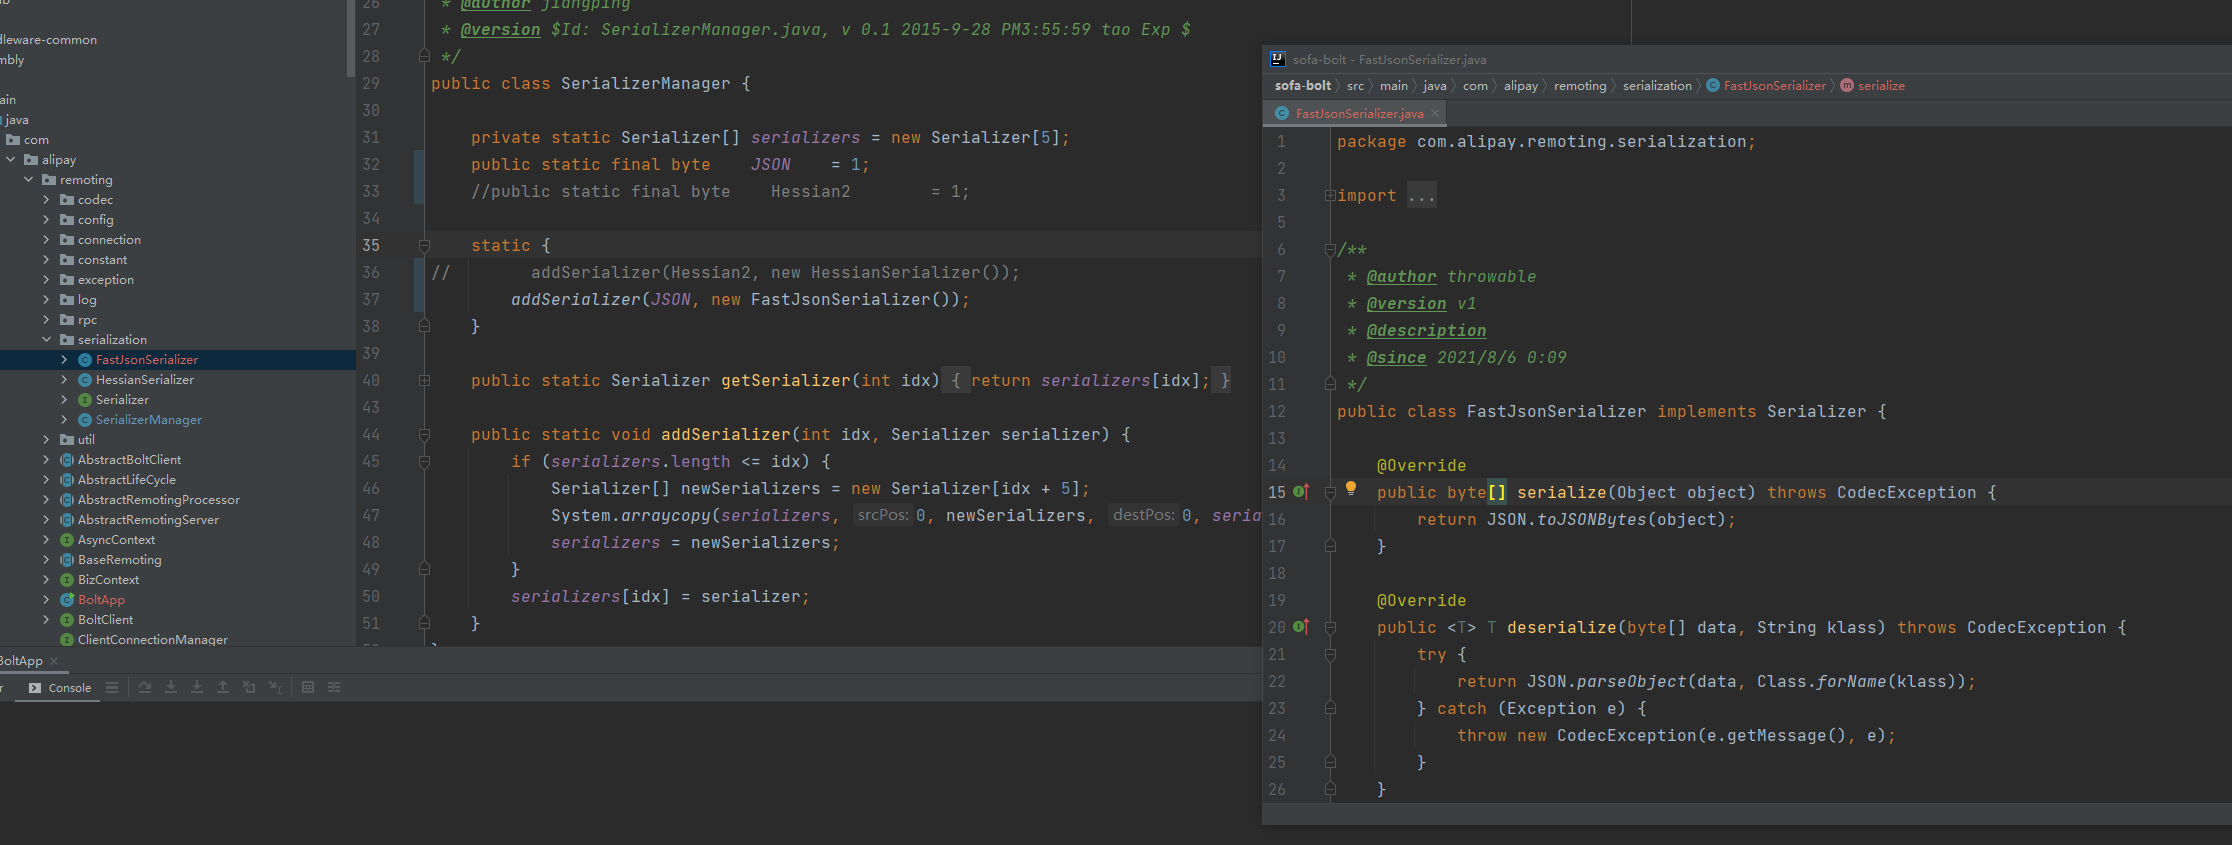Select SerializerManager in the project tree
The width and height of the screenshot is (2232, 845).
point(149,420)
